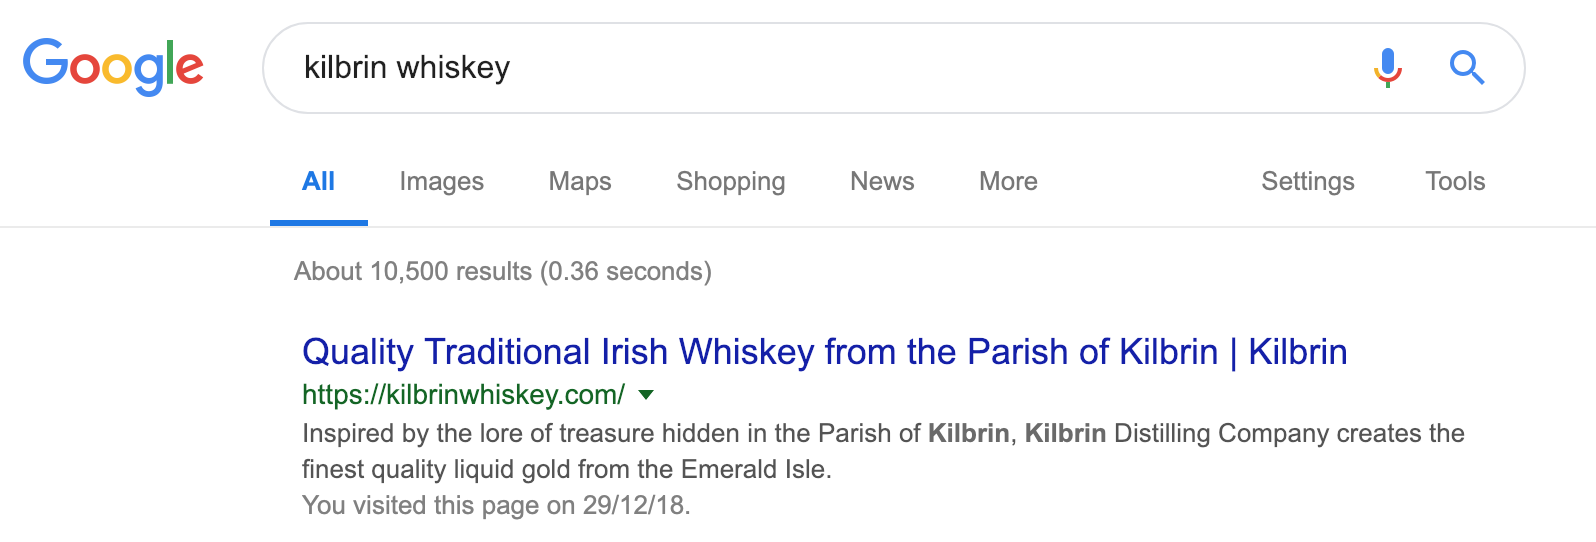Screen dimensions: 1596x542
Task: Switch to the Images tab
Action: point(441,181)
